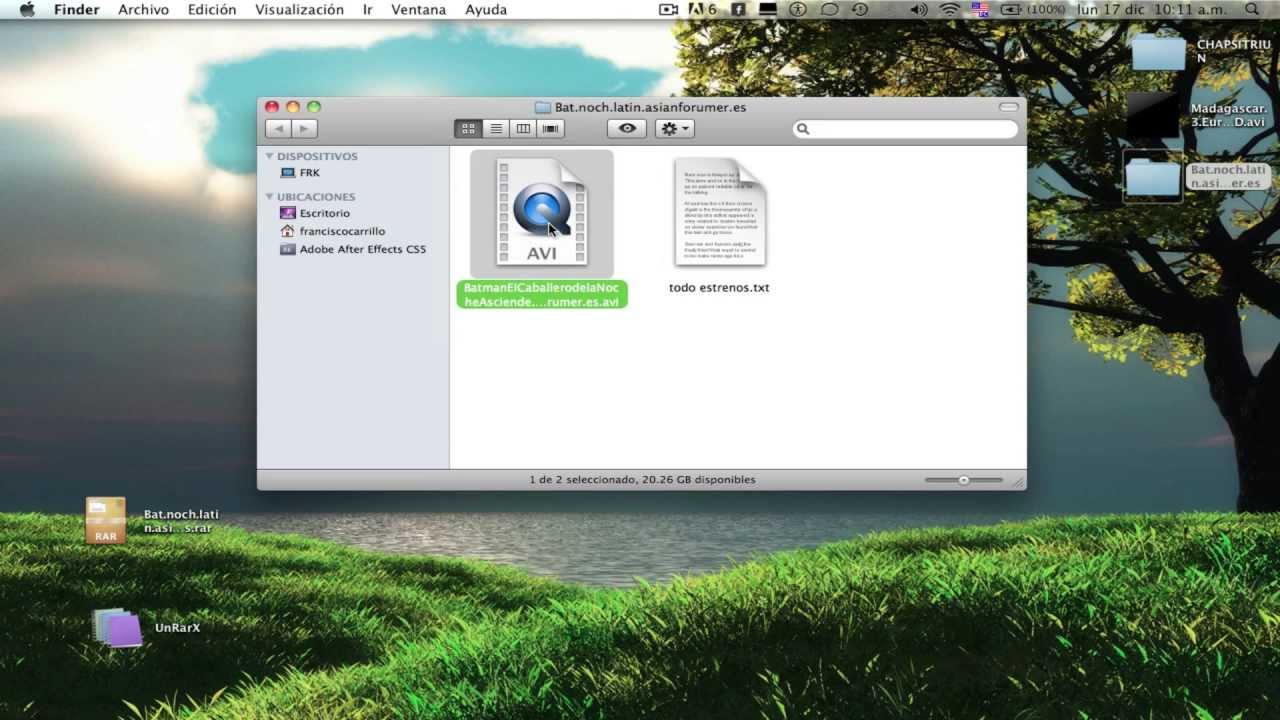The width and height of the screenshot is (1280, 720).
Task: Minimize the Finder window
Action: tap(293, 107)
